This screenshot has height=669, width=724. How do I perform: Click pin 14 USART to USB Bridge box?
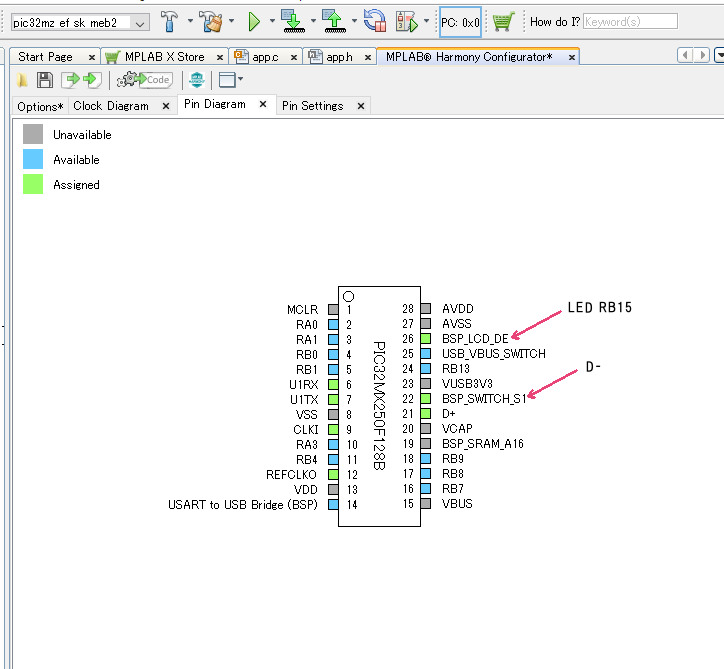pos(333,504)
